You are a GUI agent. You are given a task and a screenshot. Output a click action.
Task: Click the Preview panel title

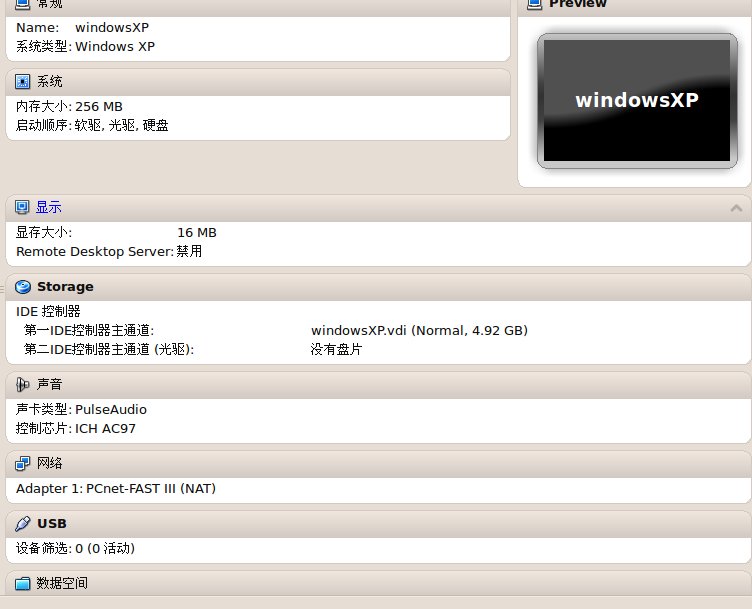point(578,4)
